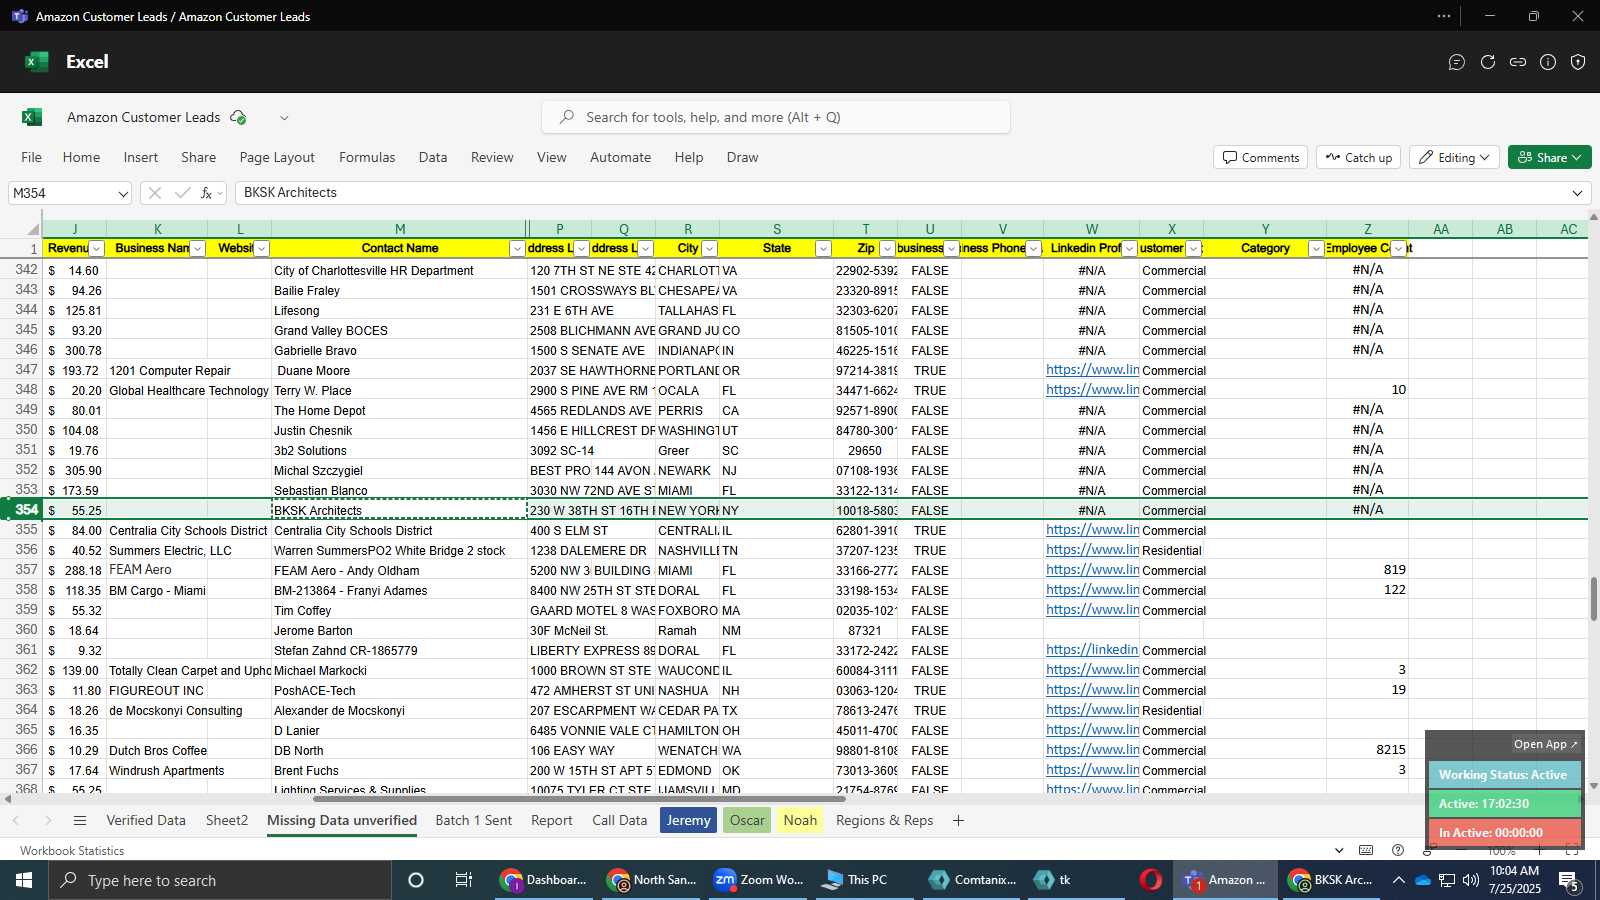Open LinkedIn link in row 347
The height and width of the screenshot is (900, 1600).
1092,370
